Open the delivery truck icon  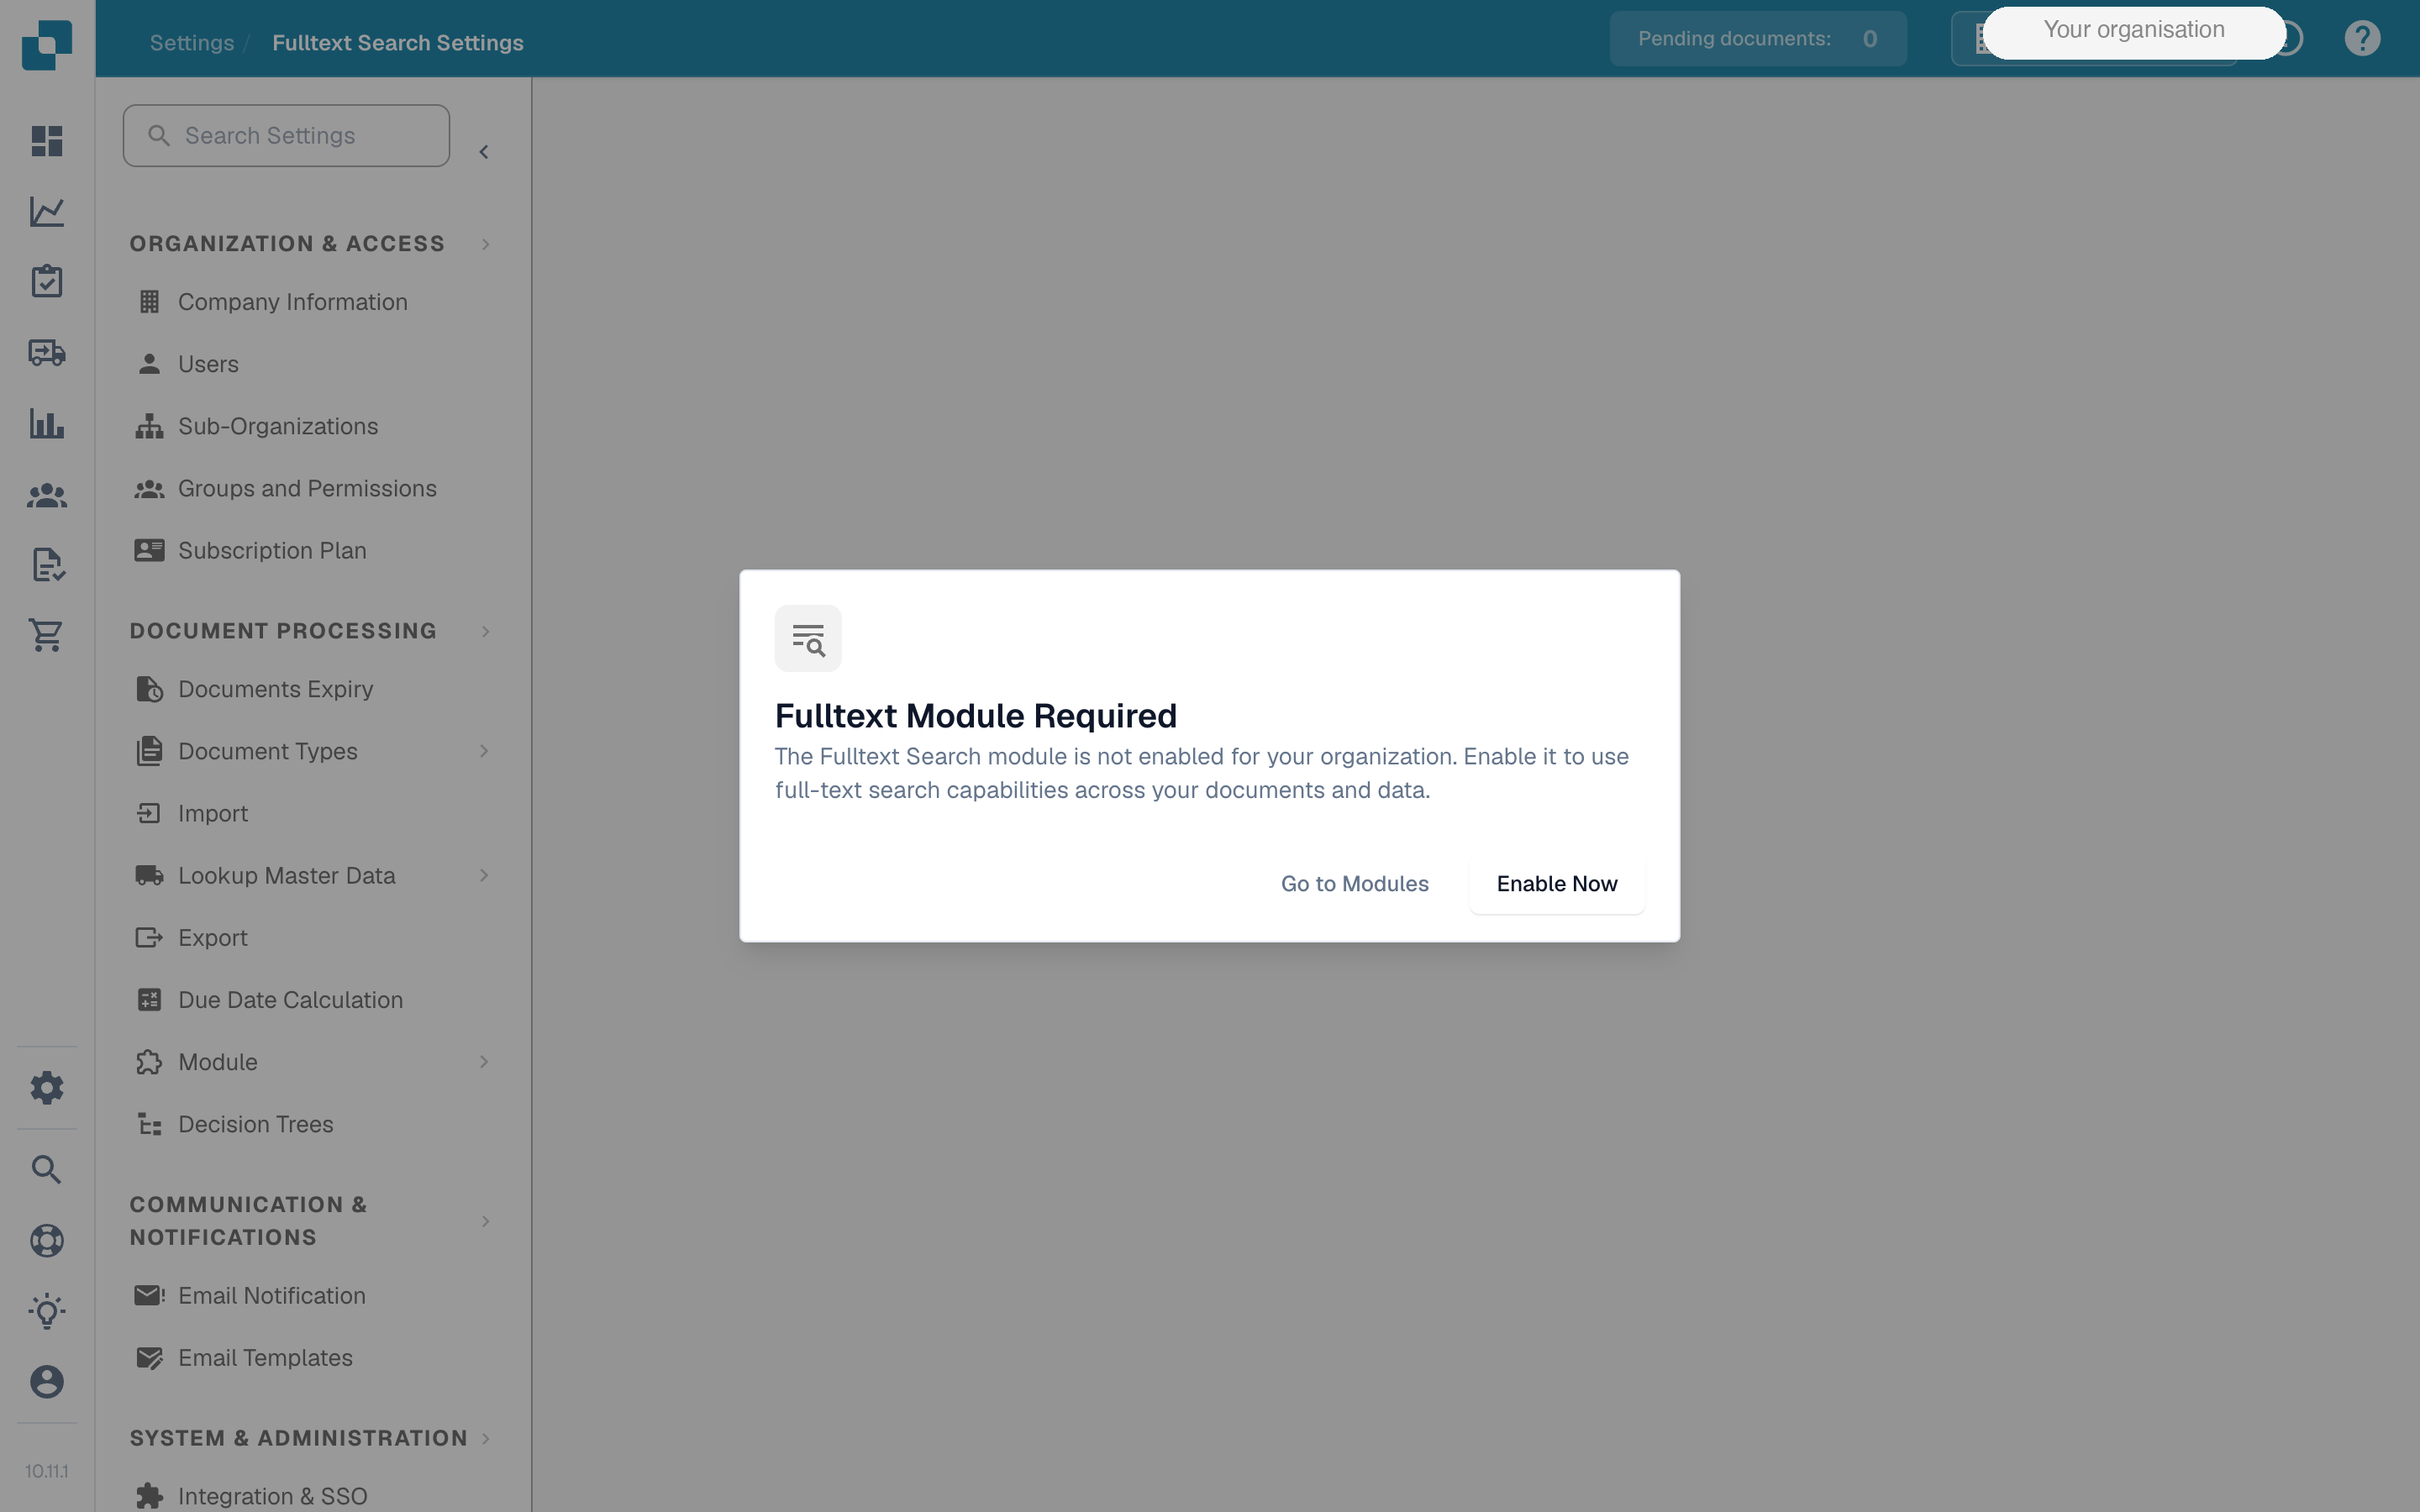click(x=47, y=353)
